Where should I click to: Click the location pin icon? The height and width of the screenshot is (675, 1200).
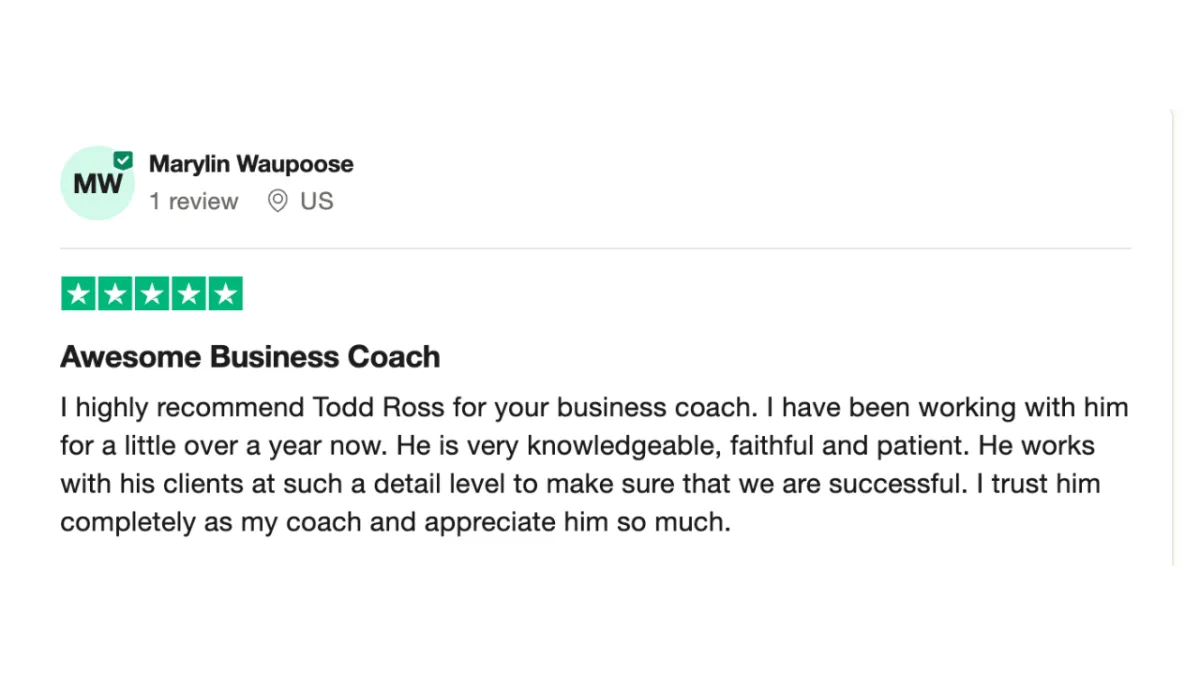[277, 201]
